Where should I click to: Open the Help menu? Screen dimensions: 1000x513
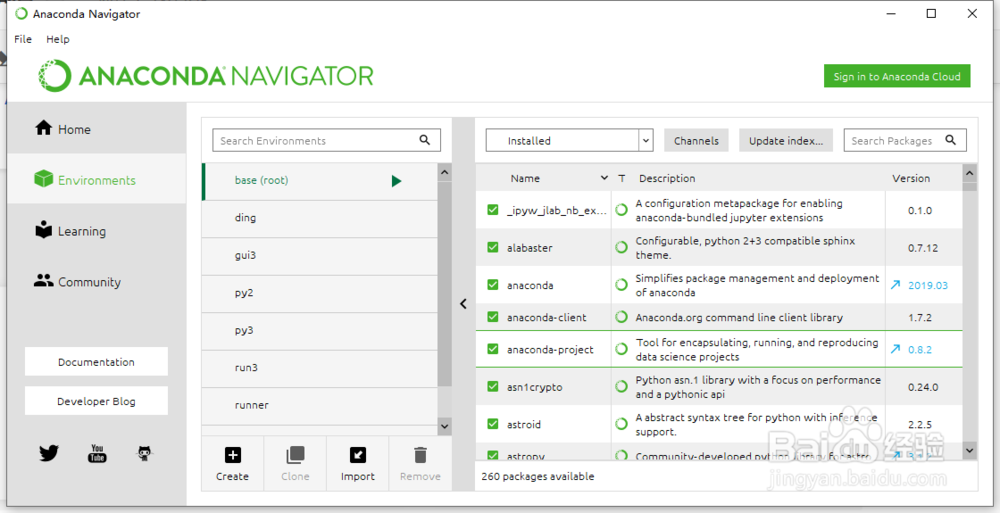(57, 39)
